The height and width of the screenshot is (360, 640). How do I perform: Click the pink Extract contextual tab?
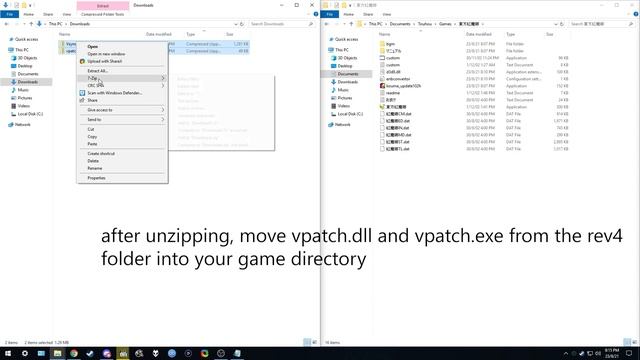[103, 6]
